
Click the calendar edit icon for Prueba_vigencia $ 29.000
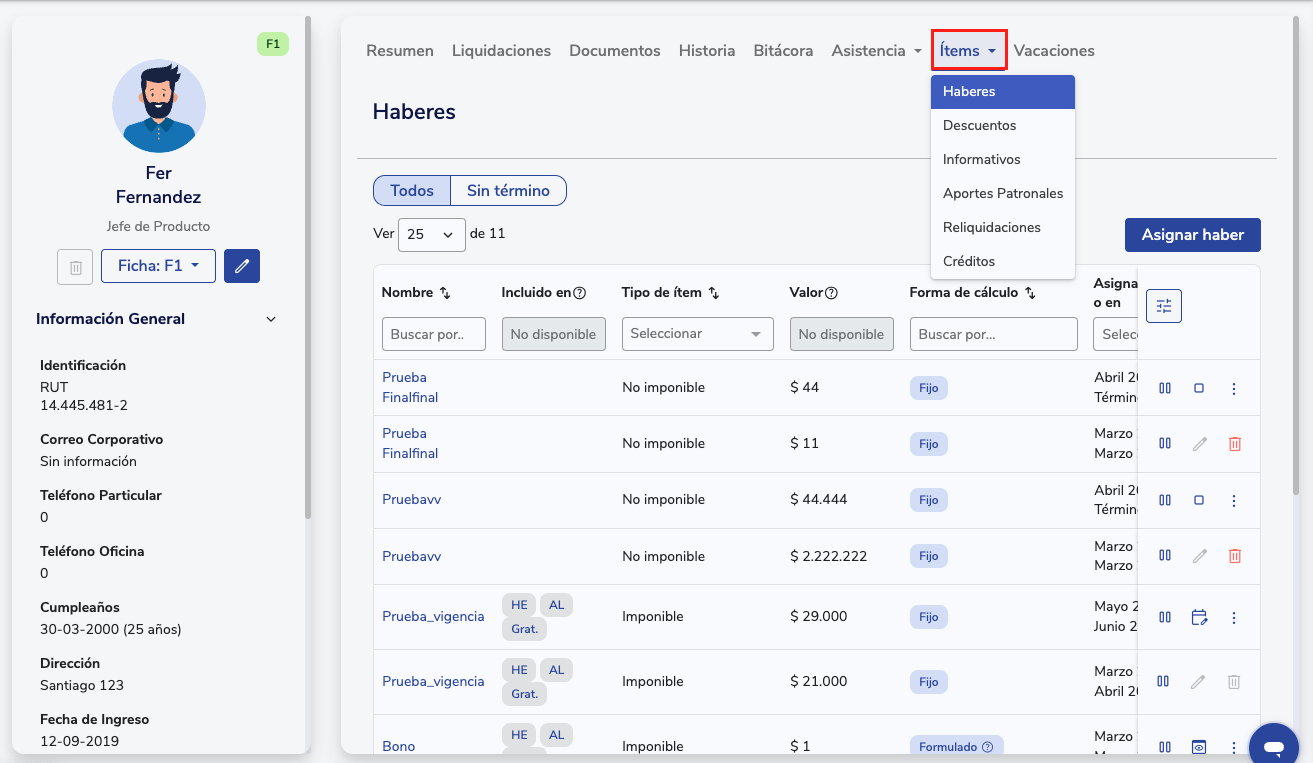[x=1199, y=618]
